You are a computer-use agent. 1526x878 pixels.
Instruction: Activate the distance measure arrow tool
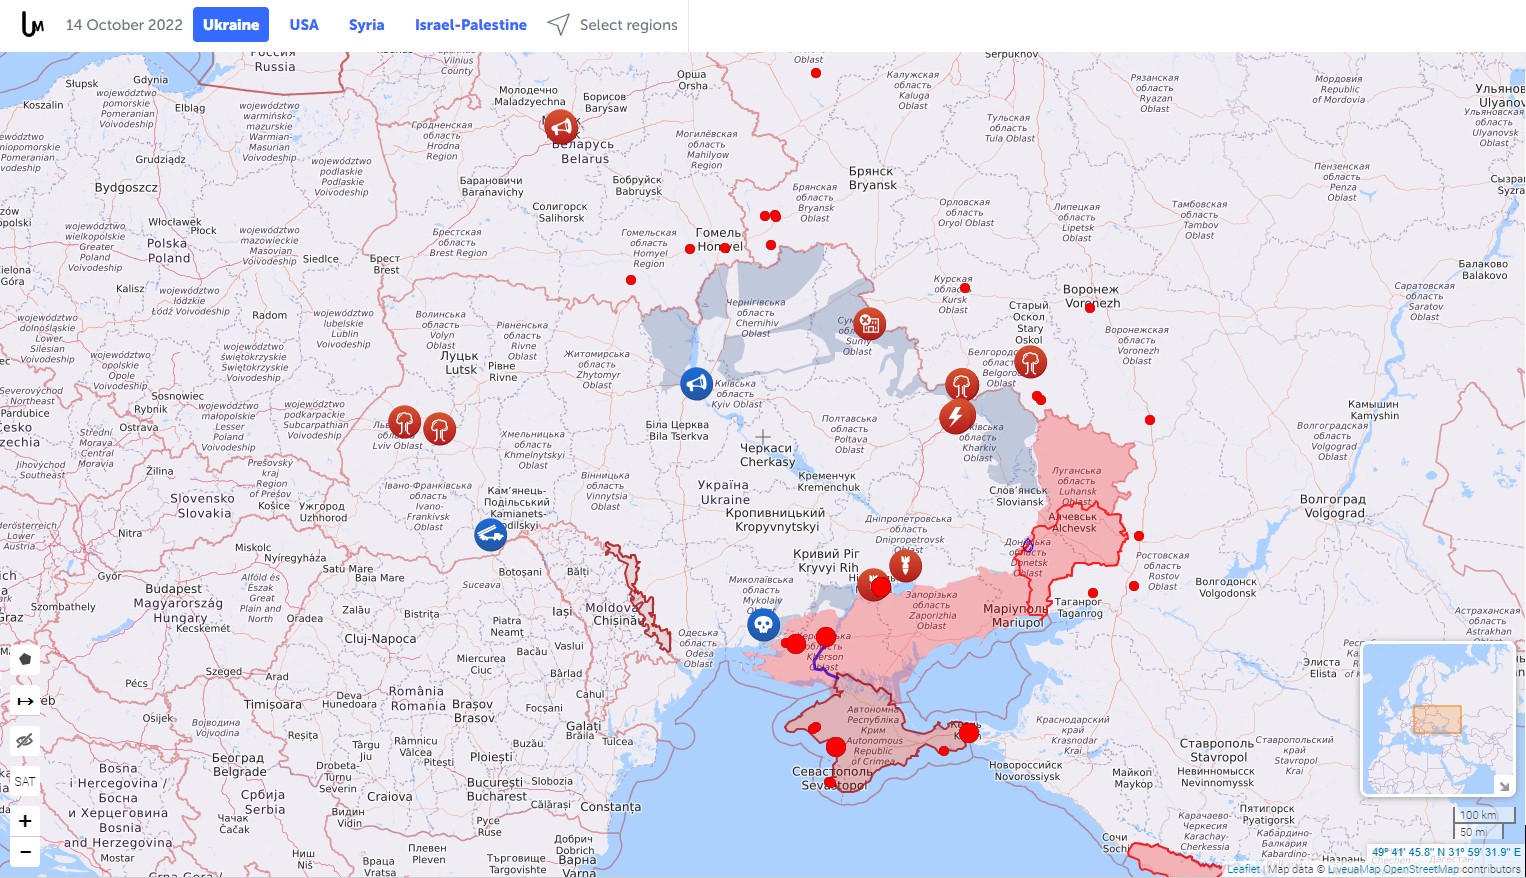pos(25,701)
